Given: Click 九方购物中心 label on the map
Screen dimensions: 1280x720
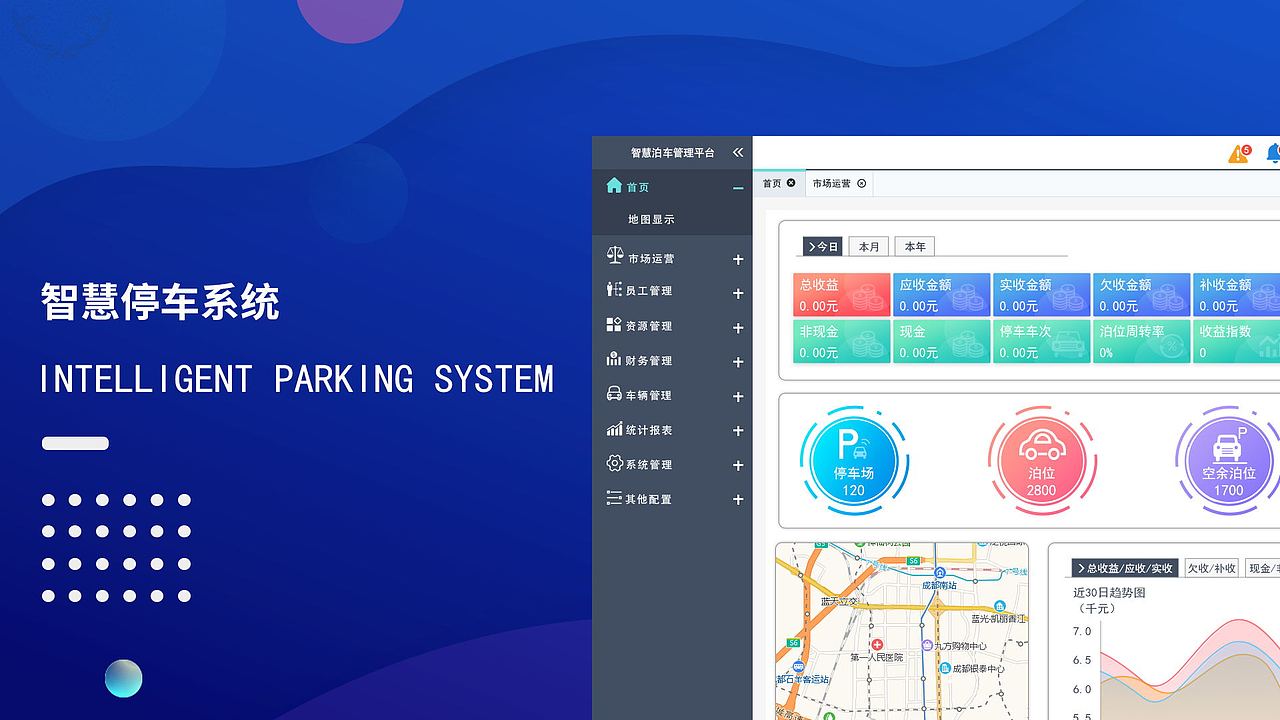Looking at the screenshot, I should tap(960, 645).
